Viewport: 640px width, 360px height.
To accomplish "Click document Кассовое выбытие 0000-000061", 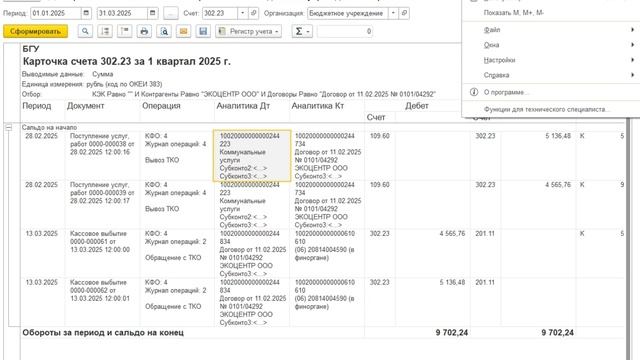I will [100, 242].
